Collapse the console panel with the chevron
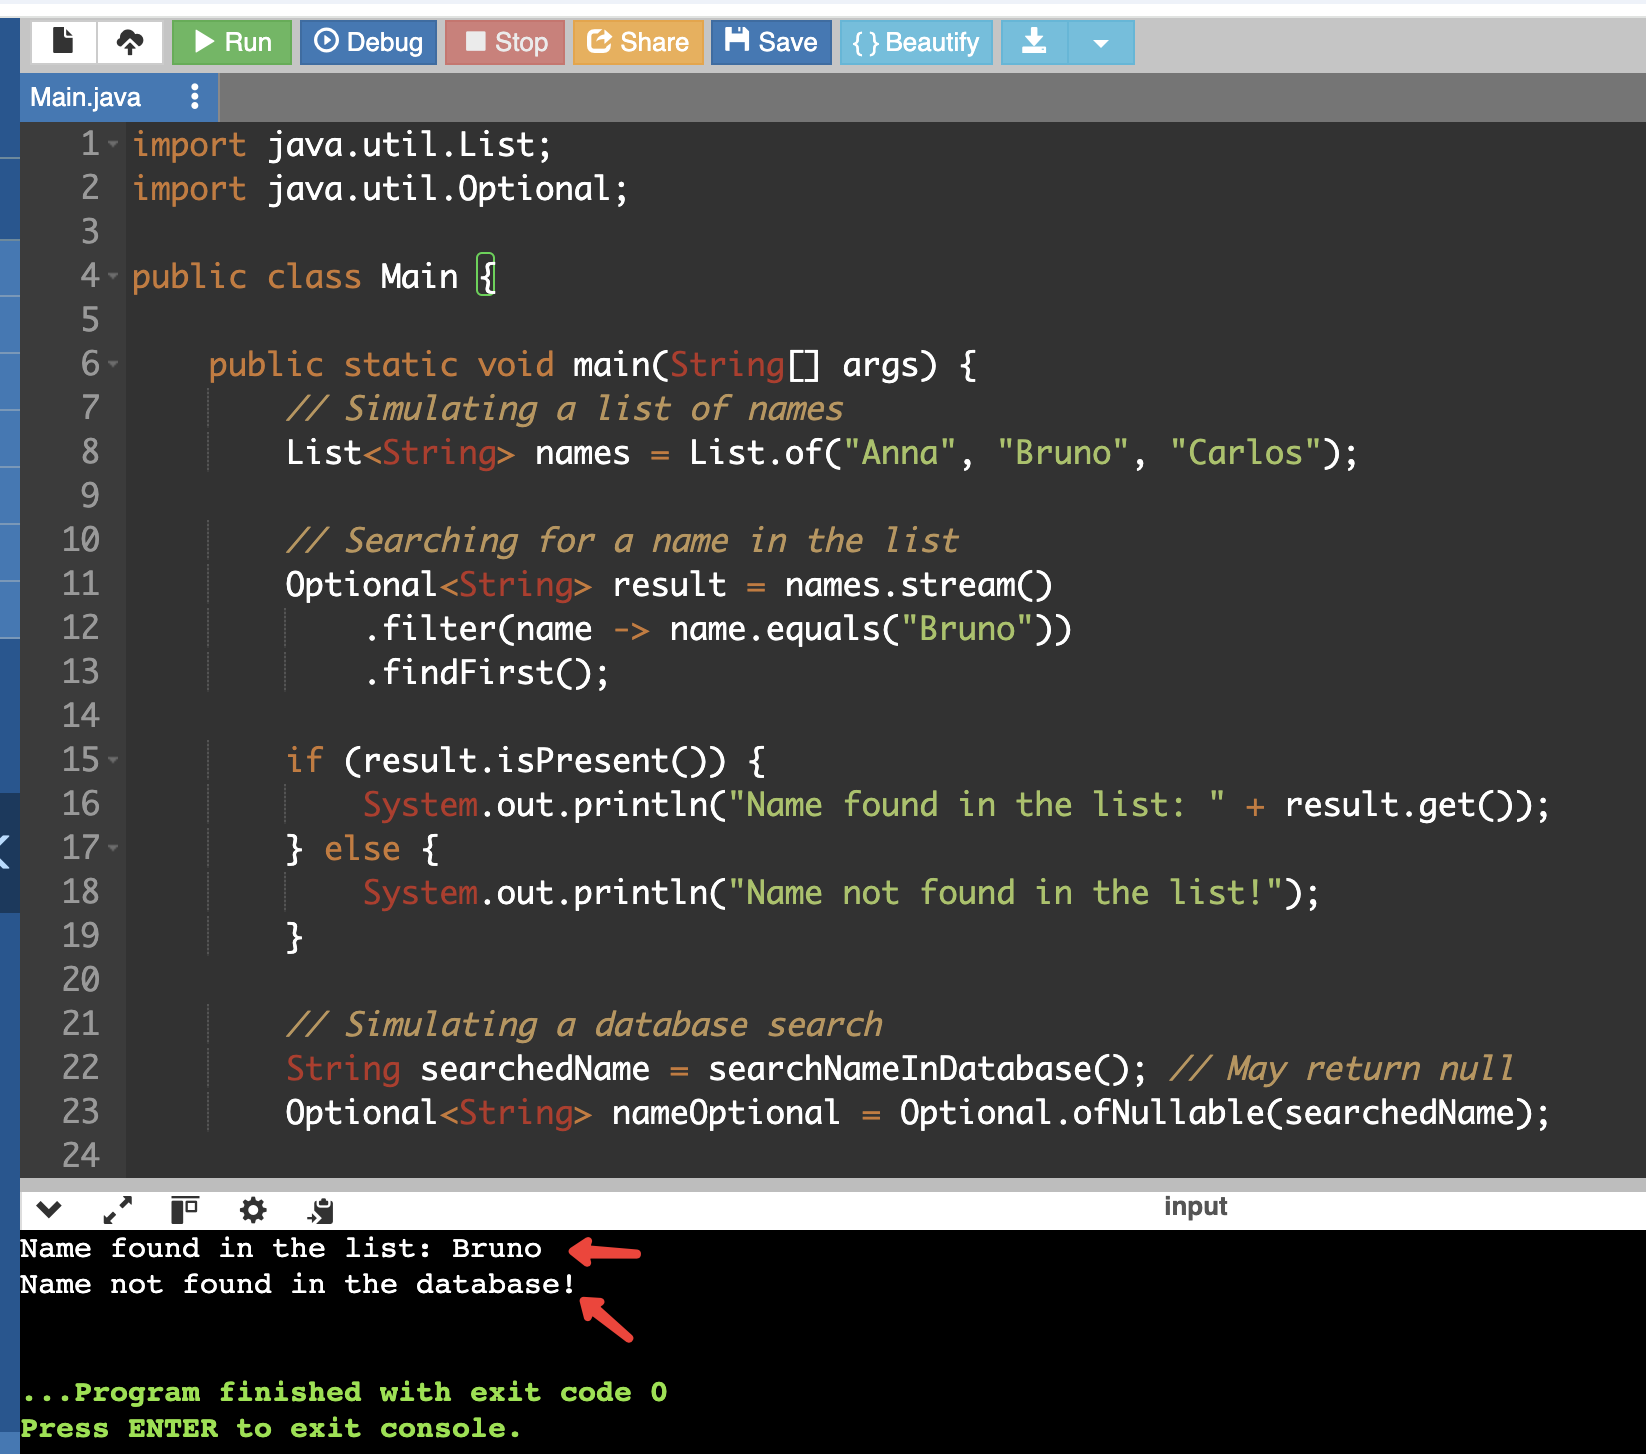The image size is (1646, 1454). [49, 1210]
